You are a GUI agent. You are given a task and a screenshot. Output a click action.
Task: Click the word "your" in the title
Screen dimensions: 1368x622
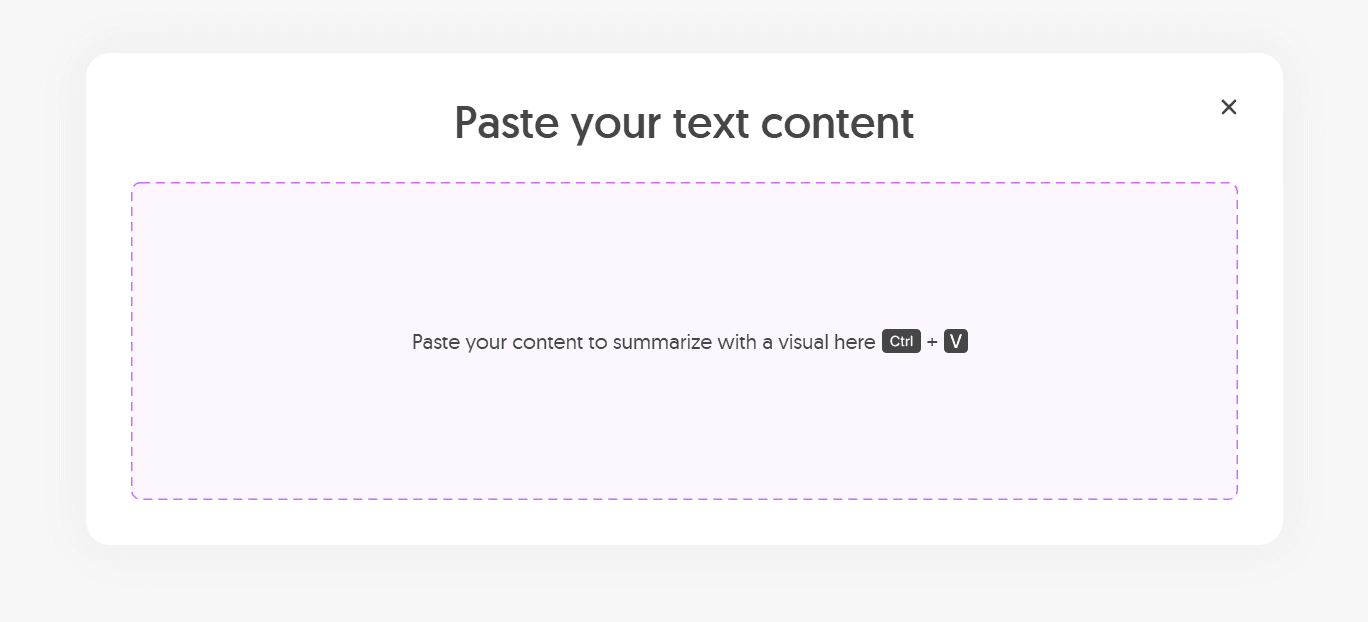pos(616,125)
